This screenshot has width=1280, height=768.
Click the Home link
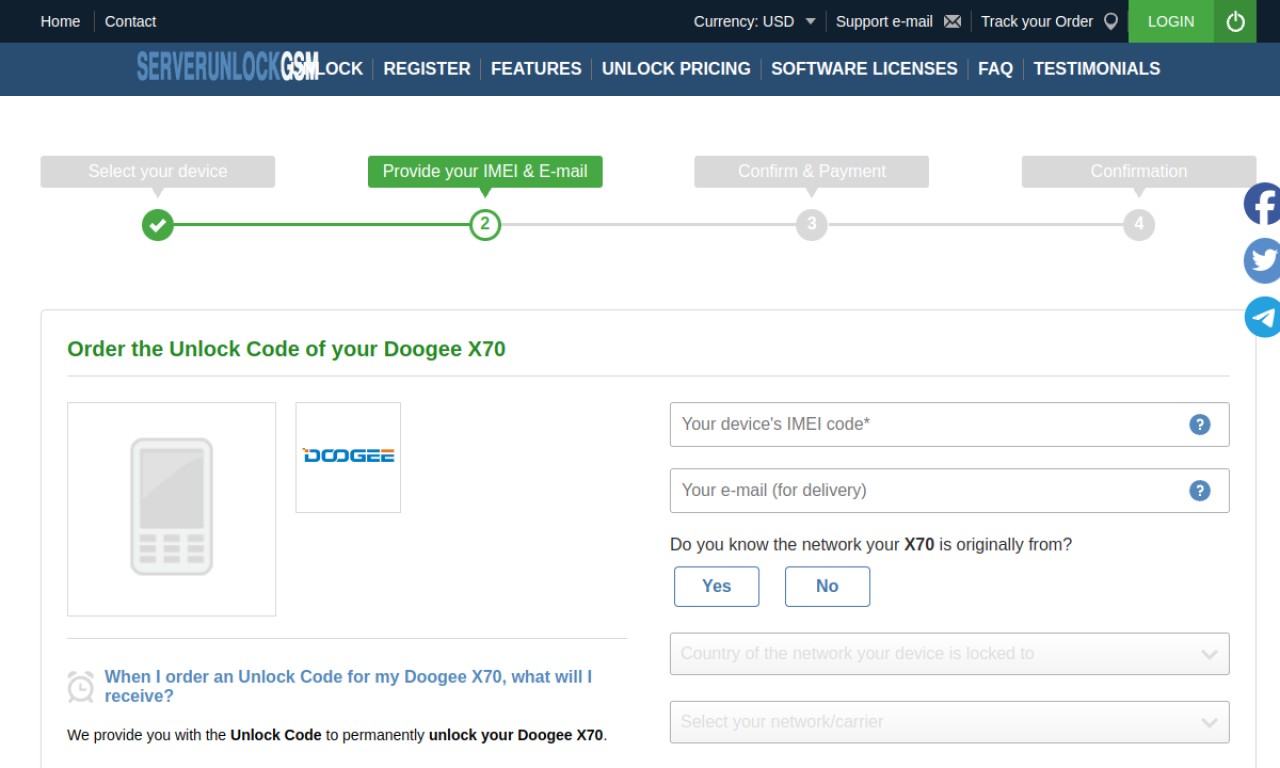tap(60, 21)
